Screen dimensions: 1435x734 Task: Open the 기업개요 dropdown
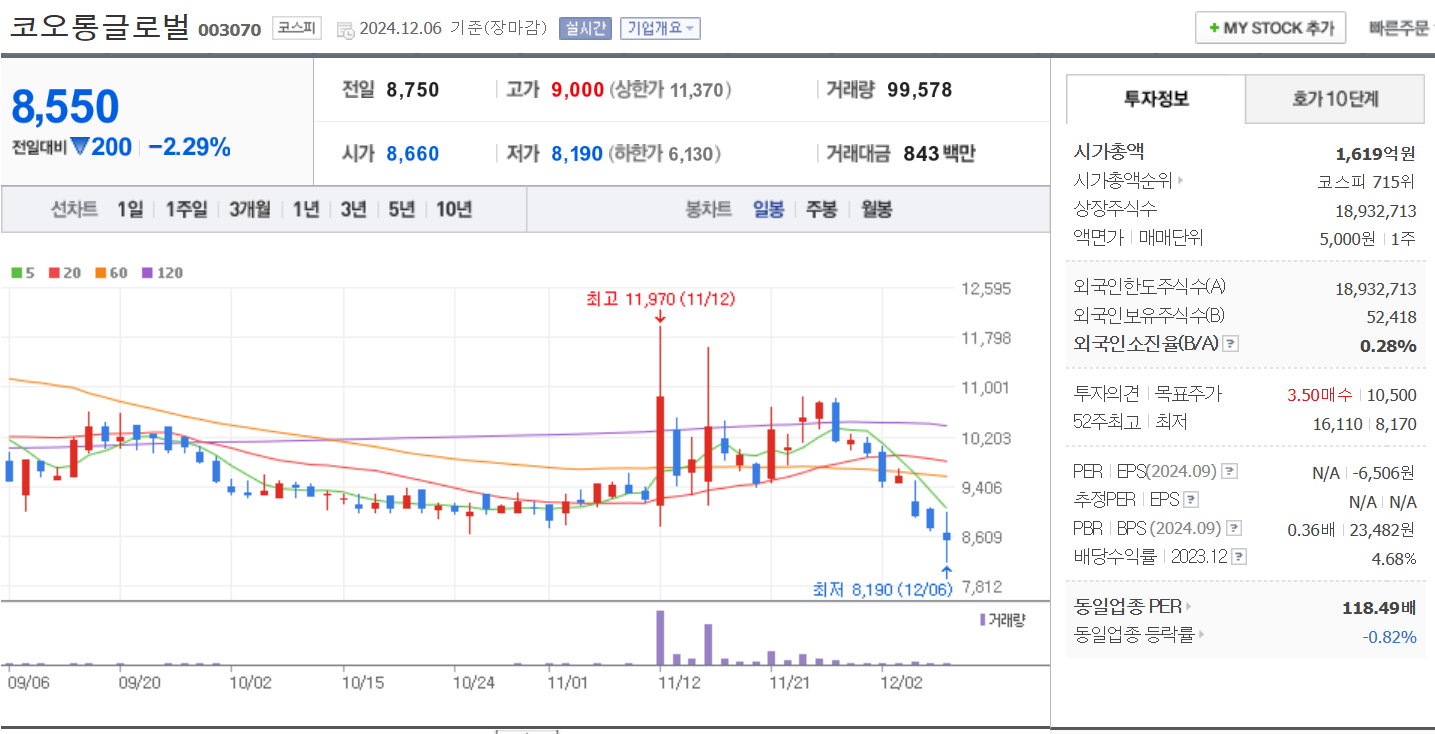click(662, 28)
